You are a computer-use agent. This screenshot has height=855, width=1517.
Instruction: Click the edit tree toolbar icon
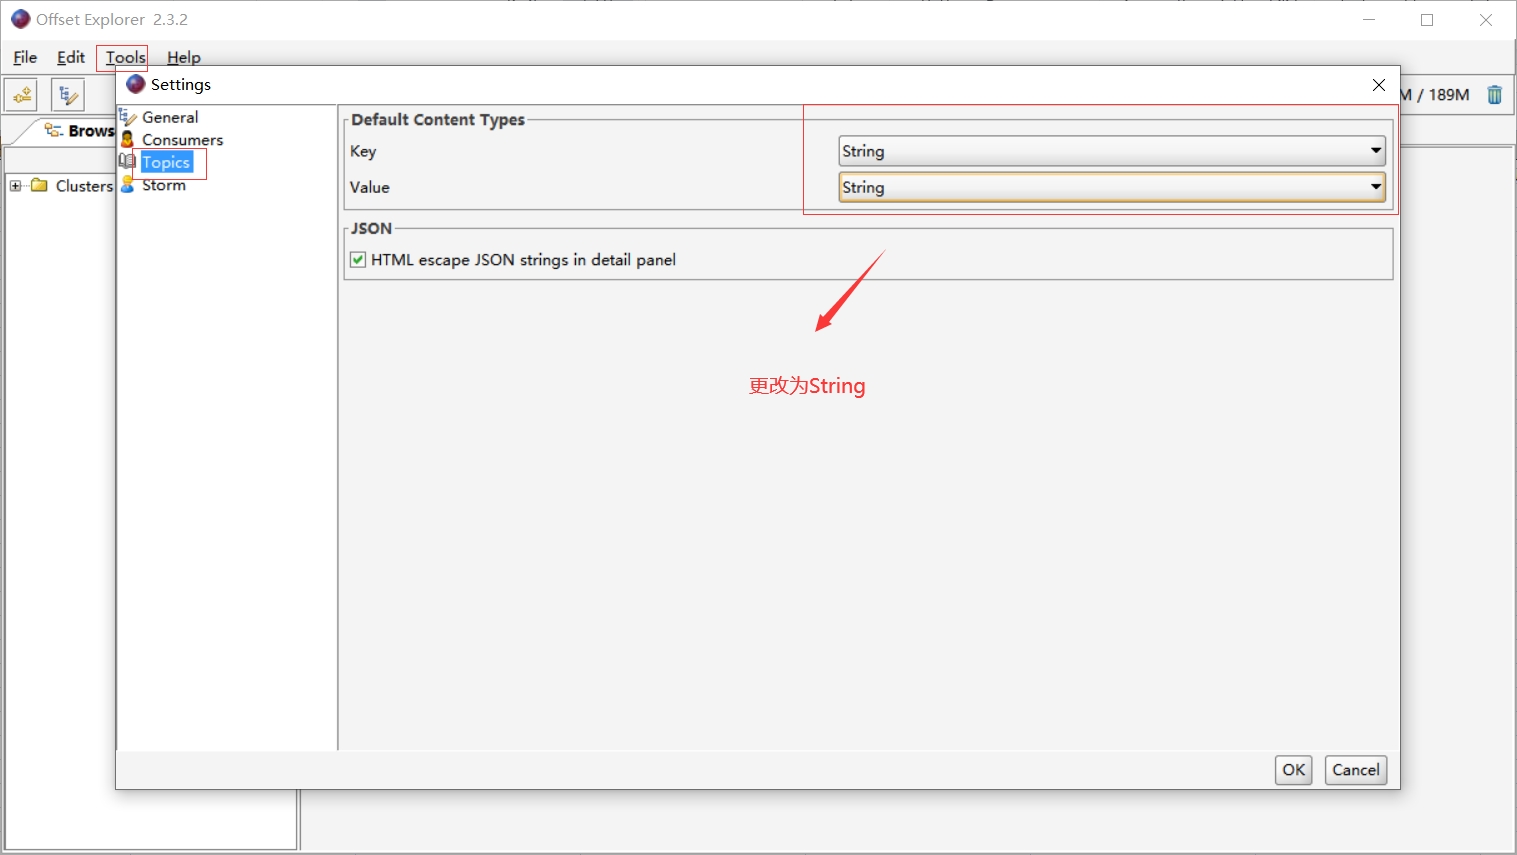68,95
